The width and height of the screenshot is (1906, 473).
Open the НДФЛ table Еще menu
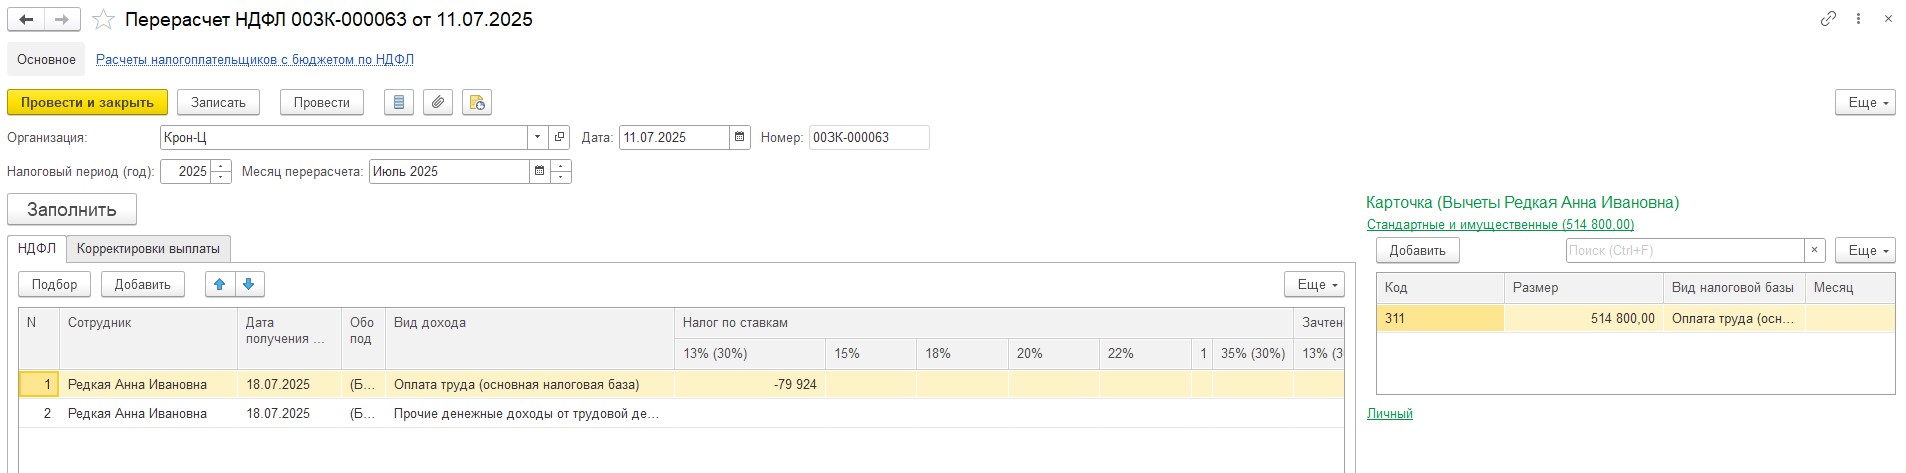click(1314, 284)
